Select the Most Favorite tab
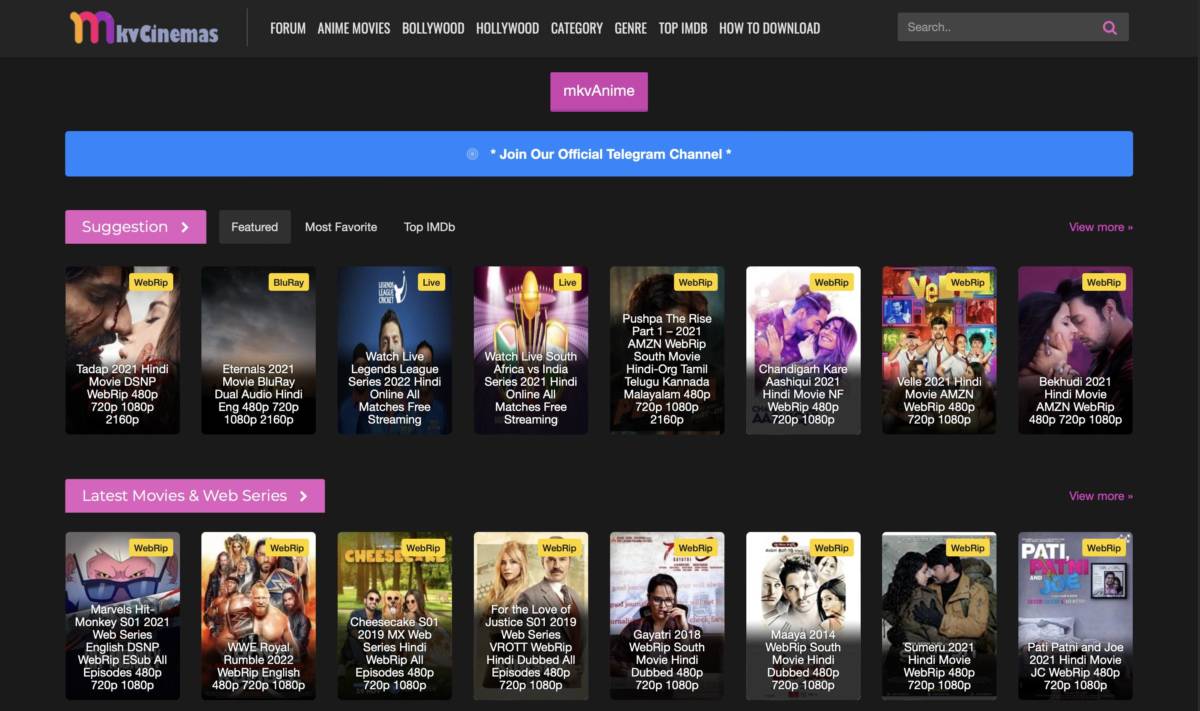The width and height of the screenshot is (1200, 711). point(341,227)
